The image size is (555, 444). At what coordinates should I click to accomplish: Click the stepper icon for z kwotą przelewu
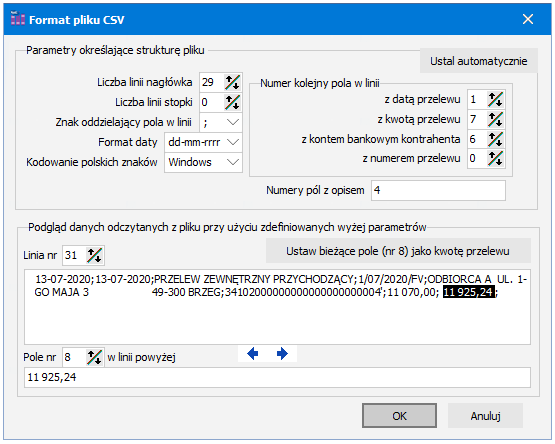tap(495, 119)
